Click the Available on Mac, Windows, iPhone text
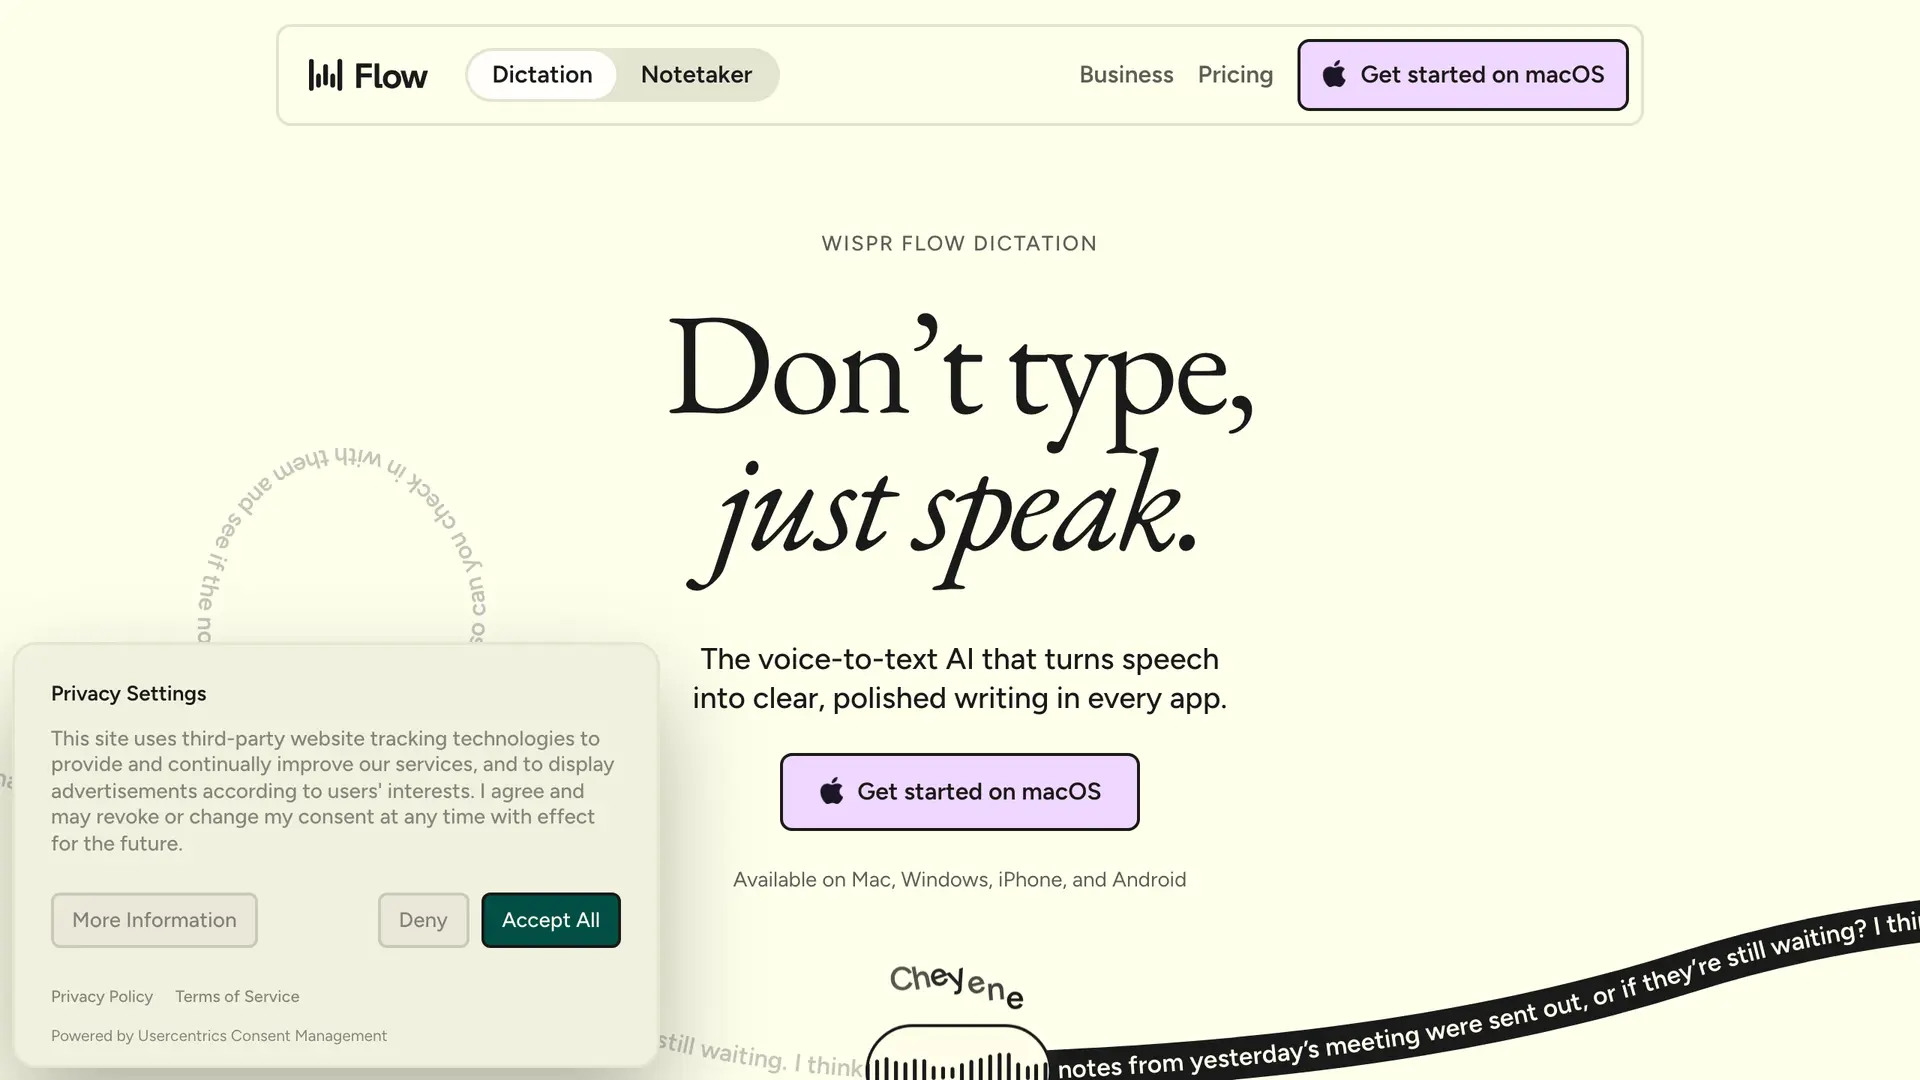 (x=960, y=880)
